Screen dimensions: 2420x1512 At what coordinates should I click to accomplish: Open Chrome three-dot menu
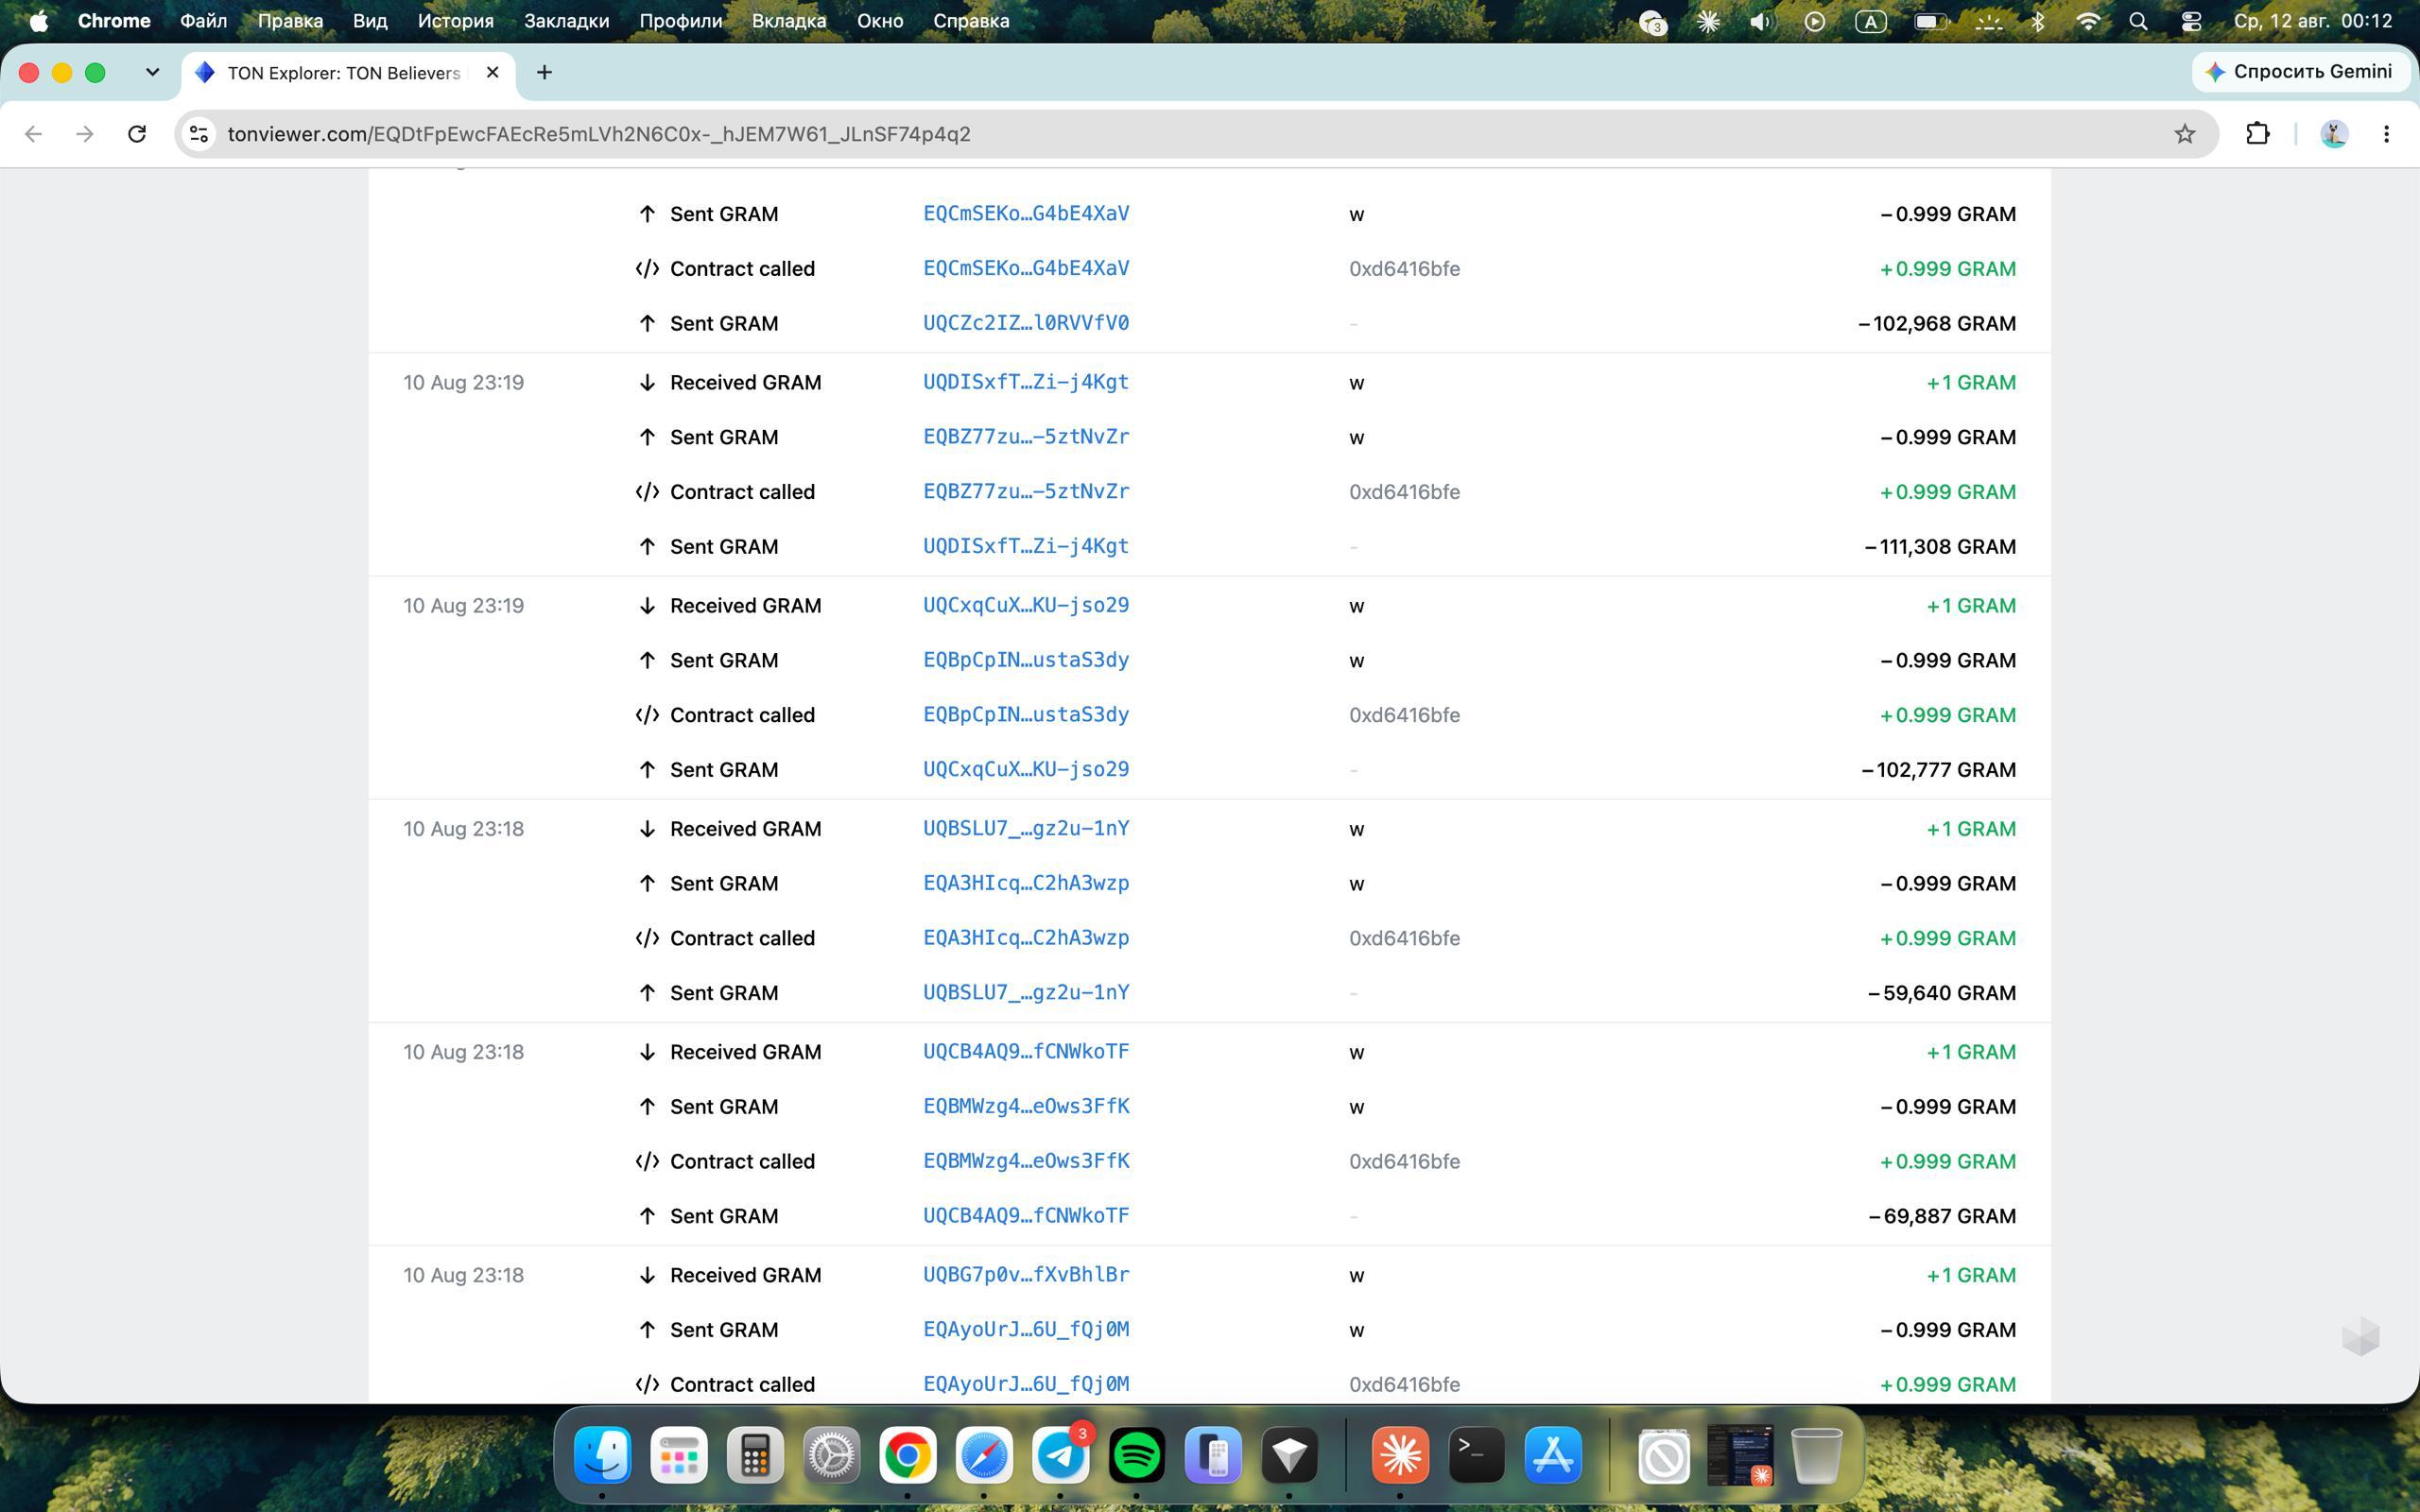click(x=2387, y=134)
